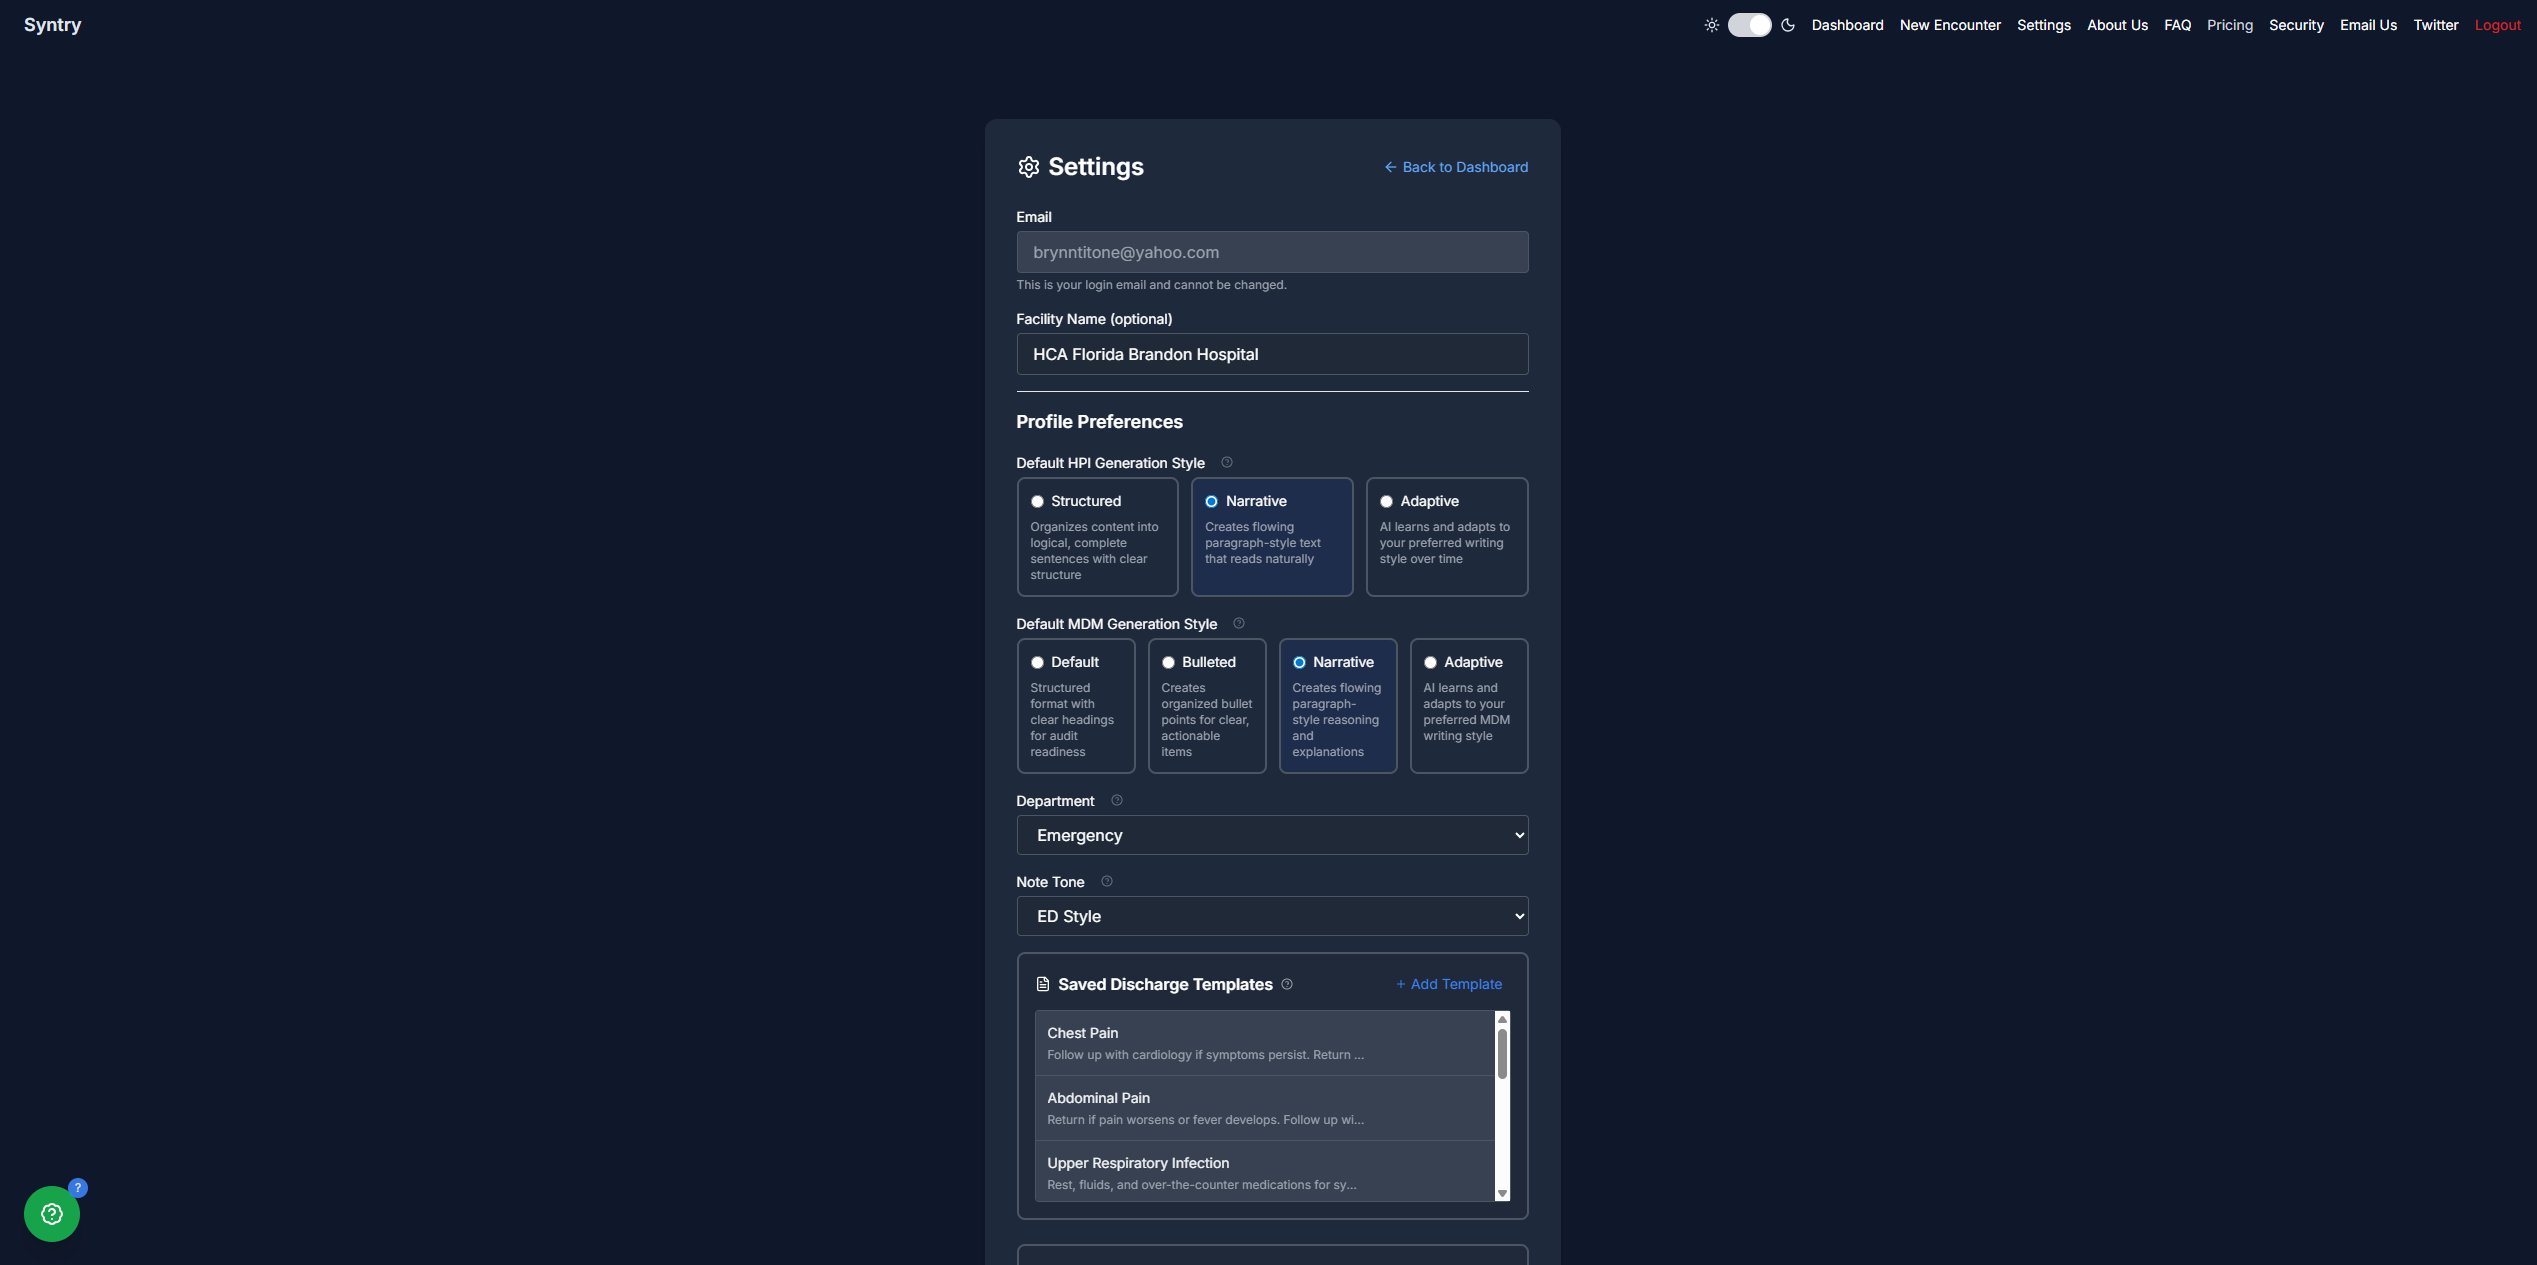Click templates list scrollbar thumb

click(x=1502, y=1054)
